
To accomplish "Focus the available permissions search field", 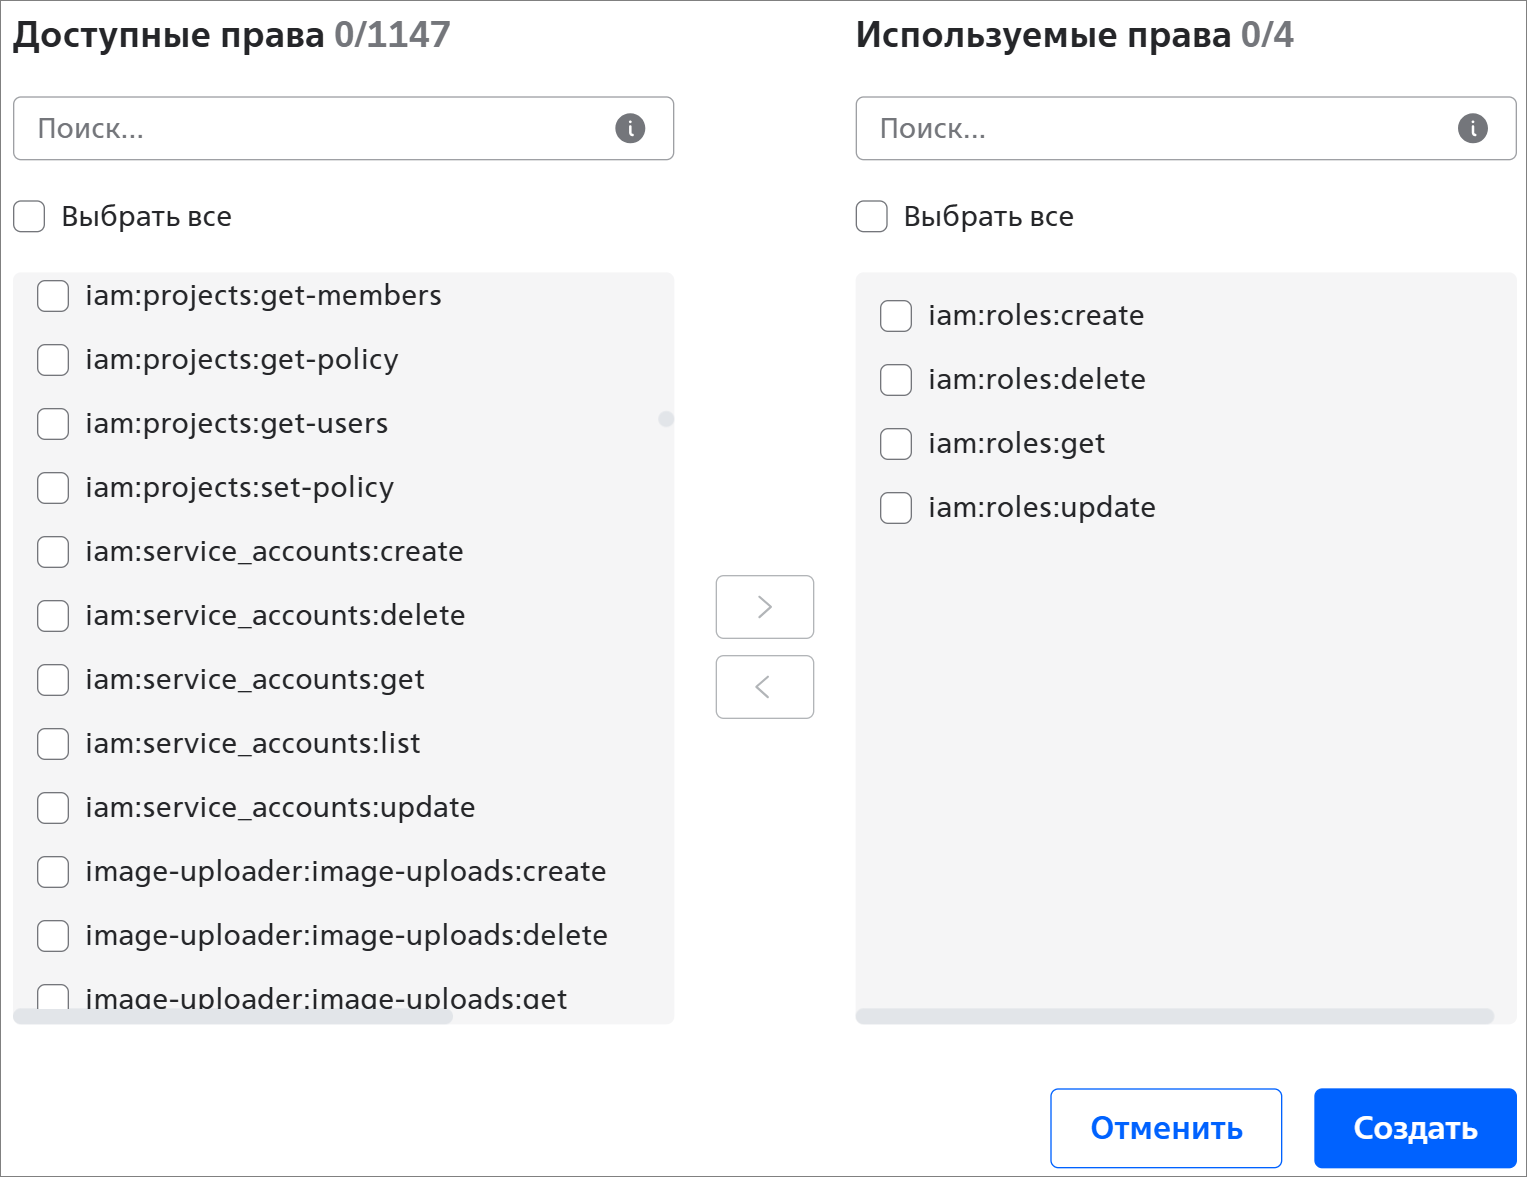I will point(320,128).
